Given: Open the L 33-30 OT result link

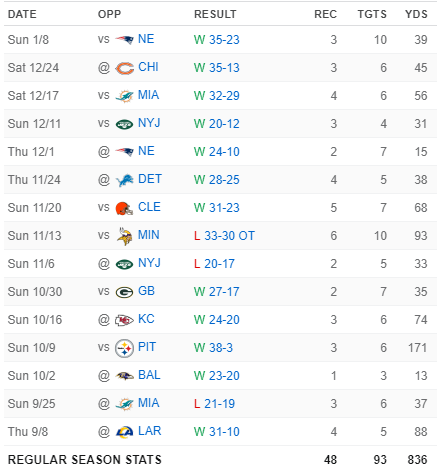Looking at the screenshot, I should [x=224, y=236].
